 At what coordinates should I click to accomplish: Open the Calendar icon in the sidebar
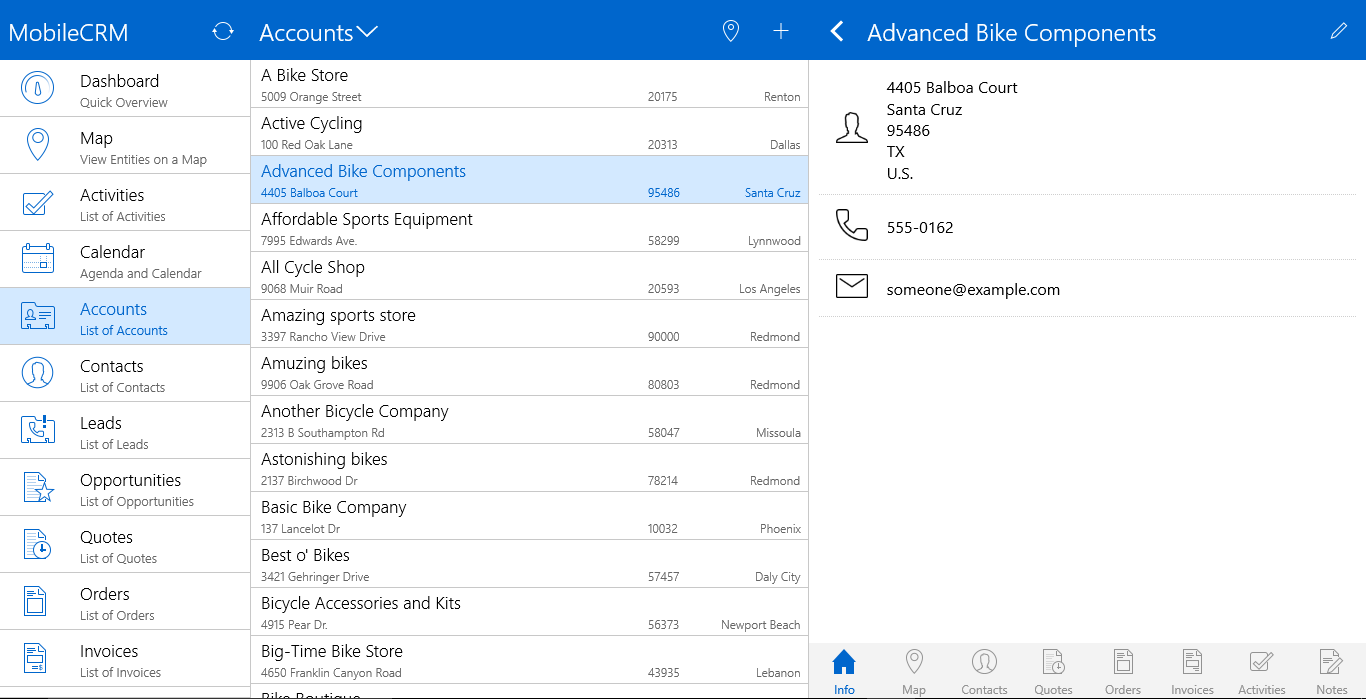pos(37,258)
